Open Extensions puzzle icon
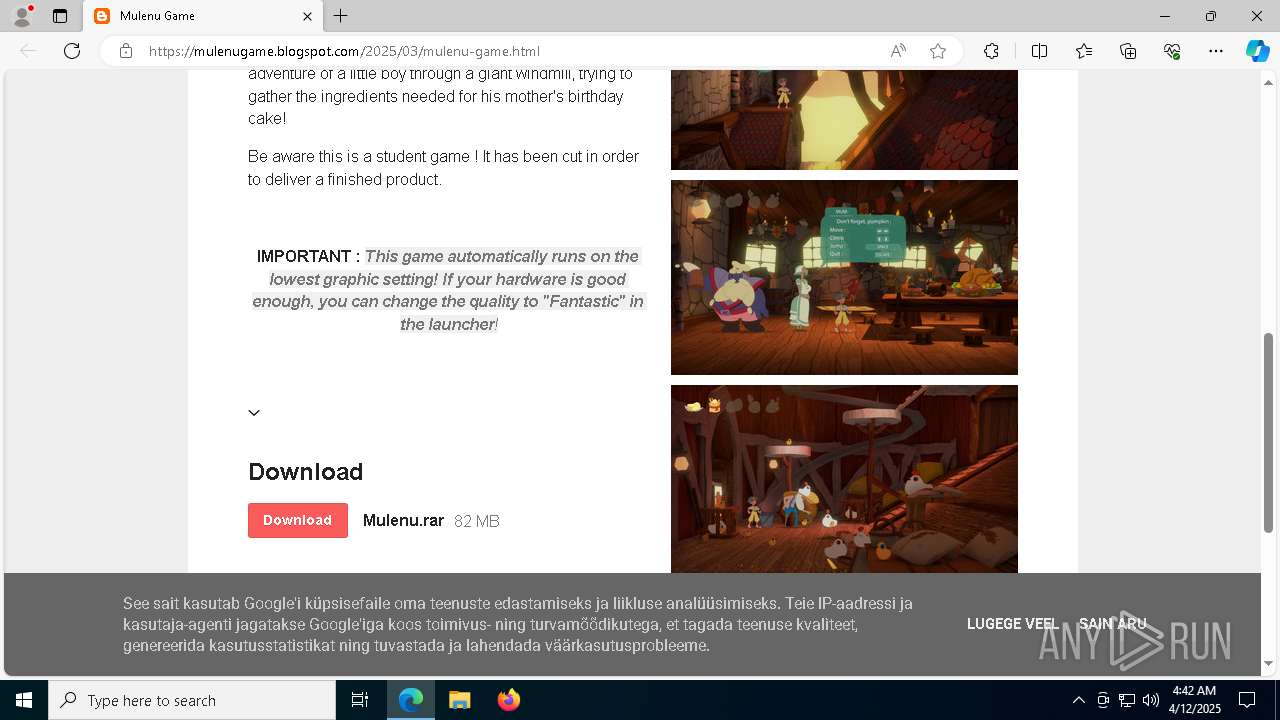The width and height of the screenshot is (1280, 720). 991,51
